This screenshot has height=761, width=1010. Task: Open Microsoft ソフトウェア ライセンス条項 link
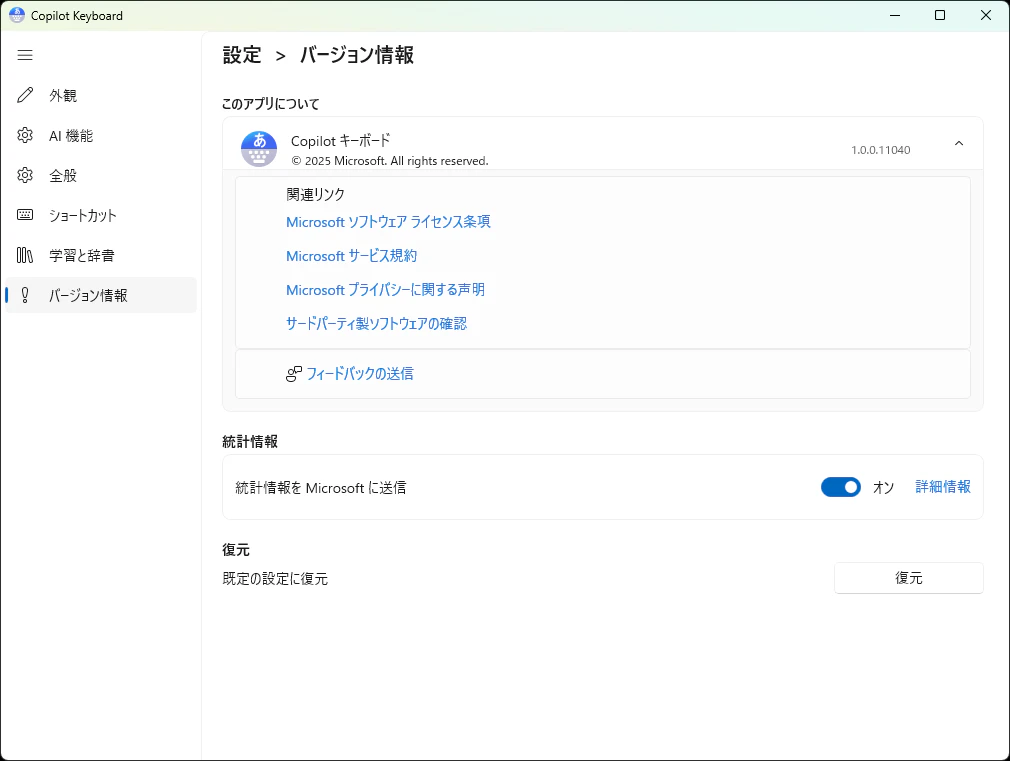388,222
